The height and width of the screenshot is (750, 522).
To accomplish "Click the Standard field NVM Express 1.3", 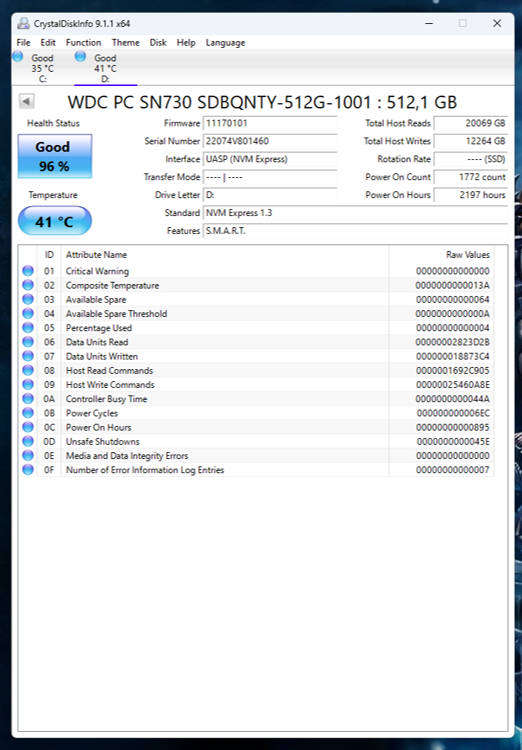I will tap(355, 213).
